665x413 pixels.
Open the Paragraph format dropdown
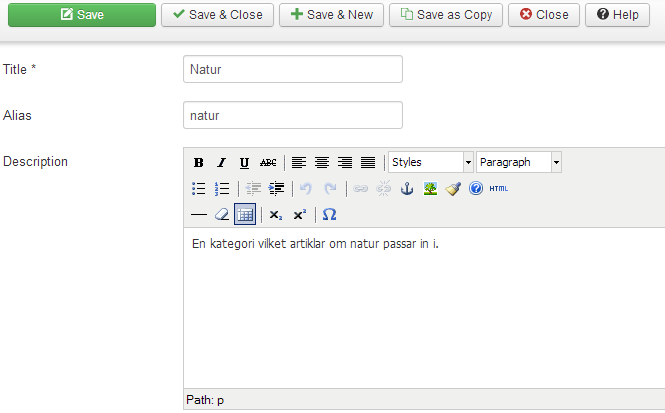pyautogui.click(x=519, y=162)
